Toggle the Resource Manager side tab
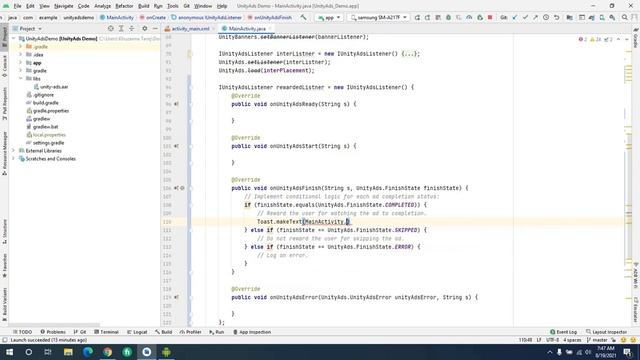 pos(4,153)
